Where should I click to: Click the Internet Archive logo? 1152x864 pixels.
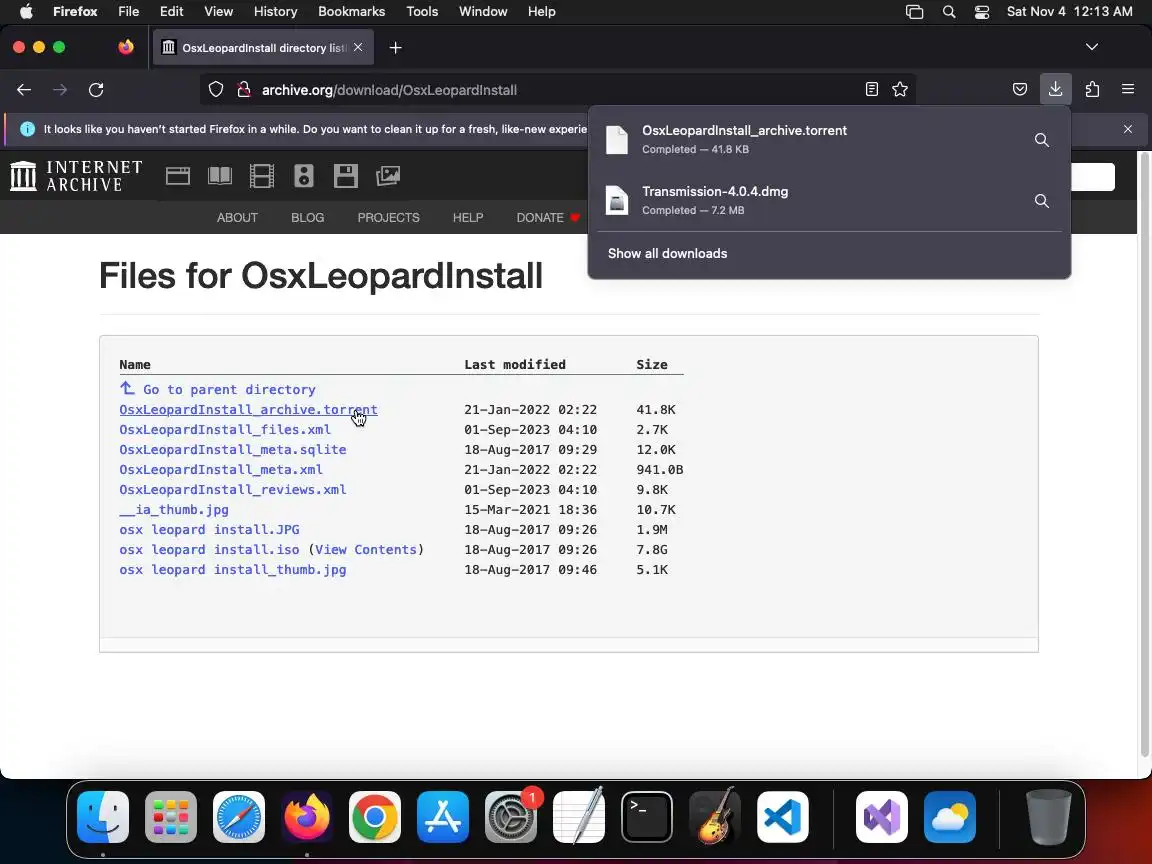(76, 176)
